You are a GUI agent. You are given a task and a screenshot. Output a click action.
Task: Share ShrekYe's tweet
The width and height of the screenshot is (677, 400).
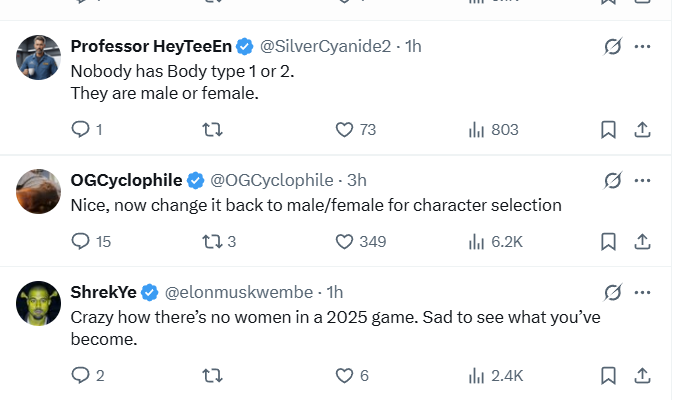pos(643,376)
